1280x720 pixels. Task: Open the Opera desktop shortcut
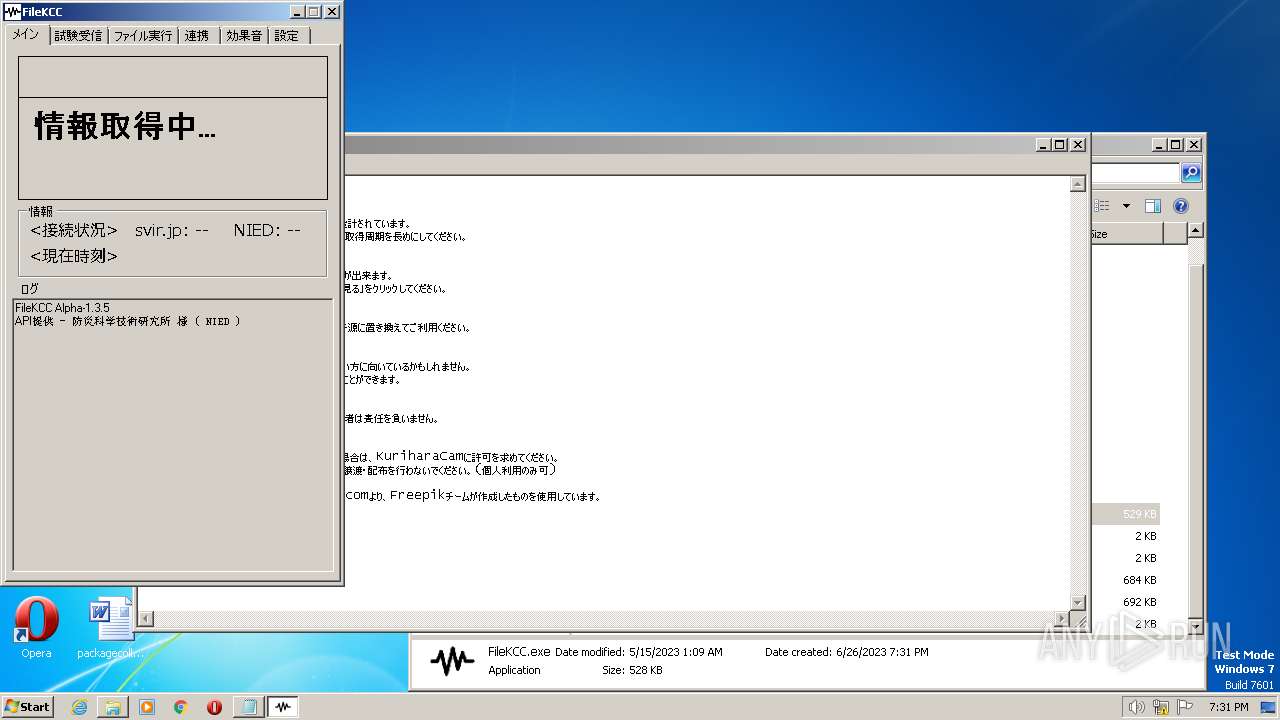[x=36, y=627]
